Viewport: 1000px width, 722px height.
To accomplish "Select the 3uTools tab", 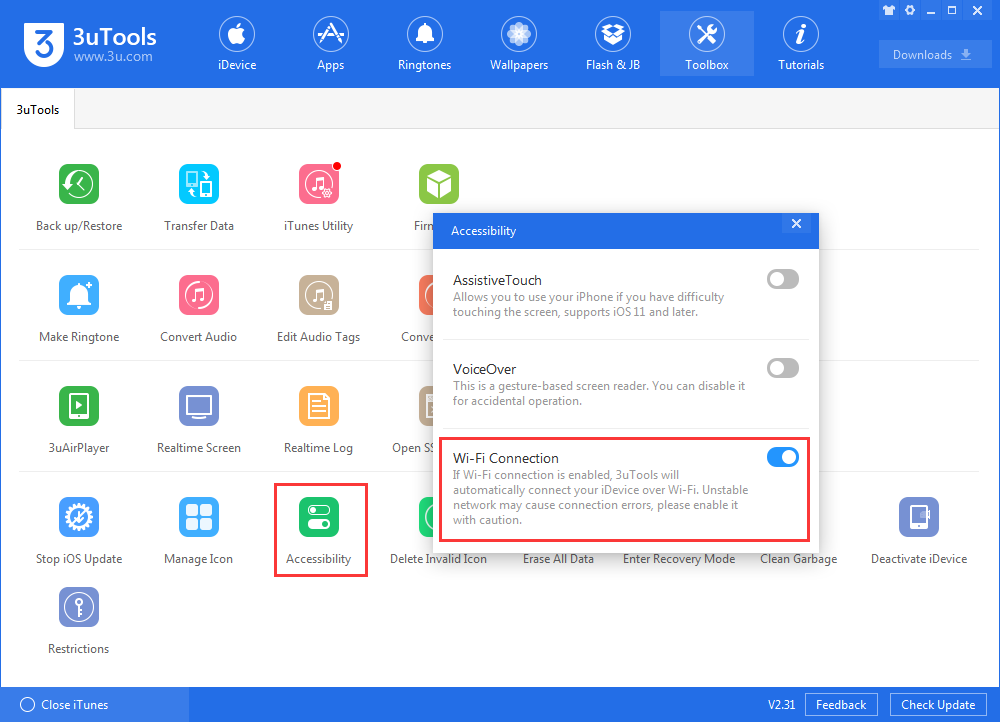I will [38, 110].
